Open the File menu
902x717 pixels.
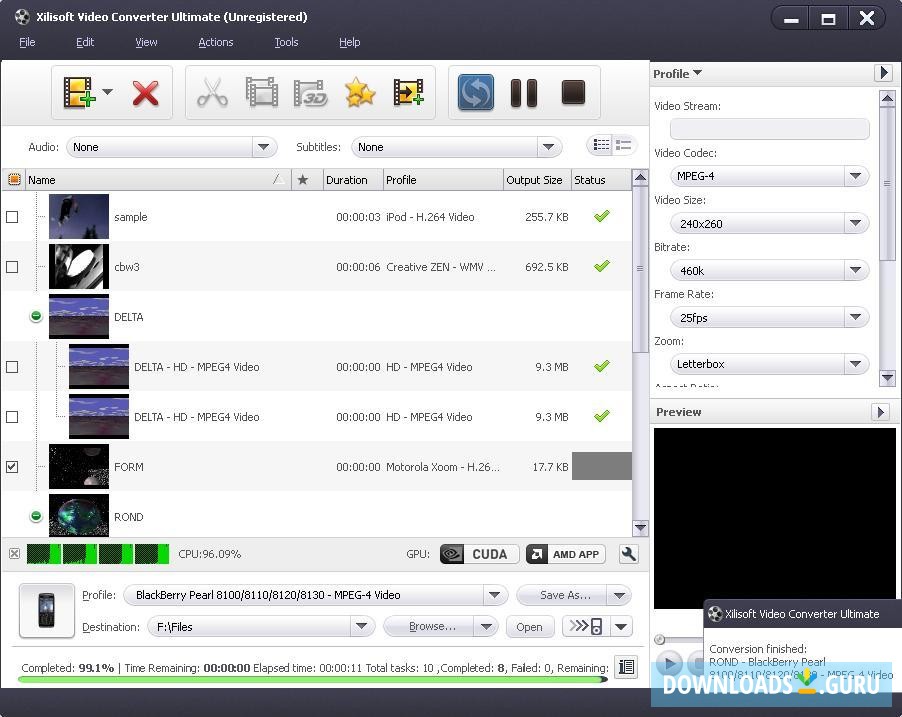[27, 42]
